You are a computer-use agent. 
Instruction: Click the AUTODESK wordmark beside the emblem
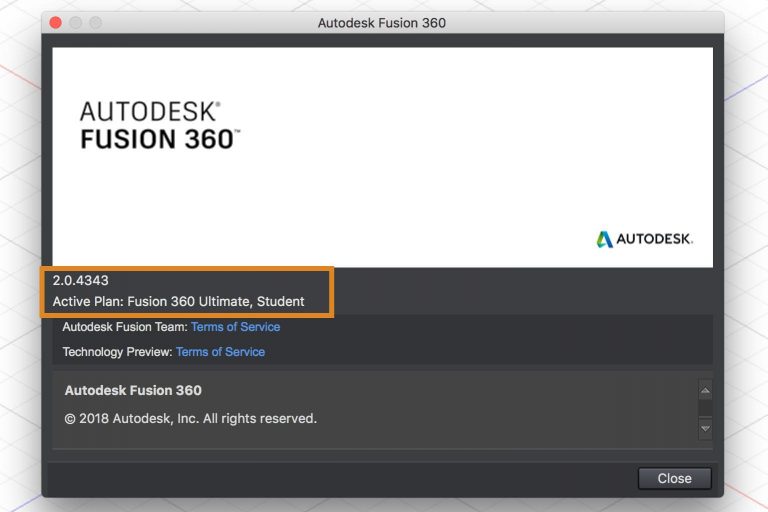(654, 240)
